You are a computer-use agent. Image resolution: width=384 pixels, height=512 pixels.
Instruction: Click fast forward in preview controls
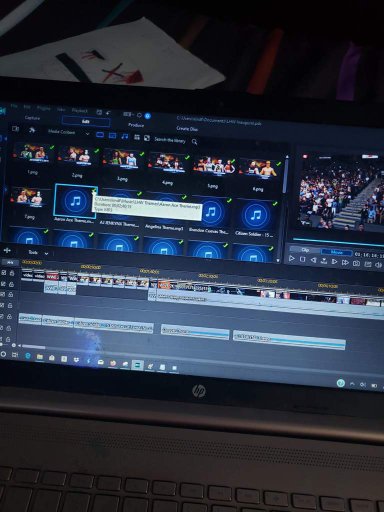pos(345,263)
